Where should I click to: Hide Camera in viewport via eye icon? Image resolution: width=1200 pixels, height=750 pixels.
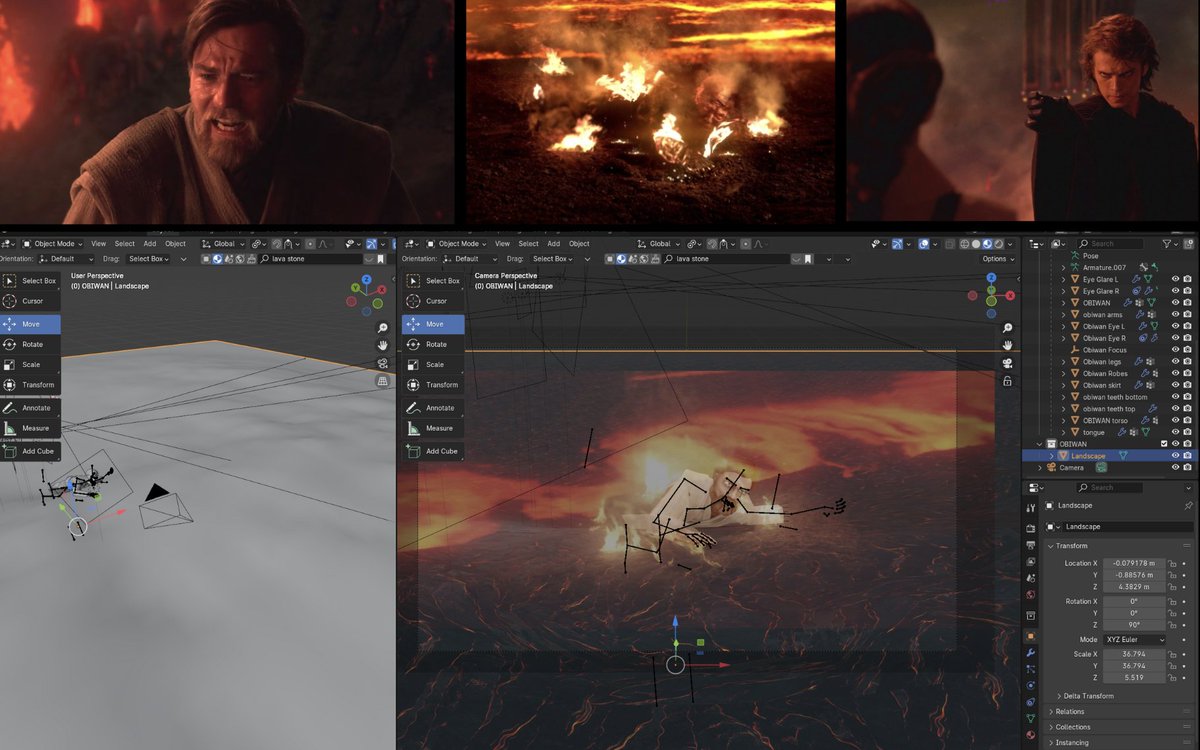pyautogui.click(x=1175, y=467)
